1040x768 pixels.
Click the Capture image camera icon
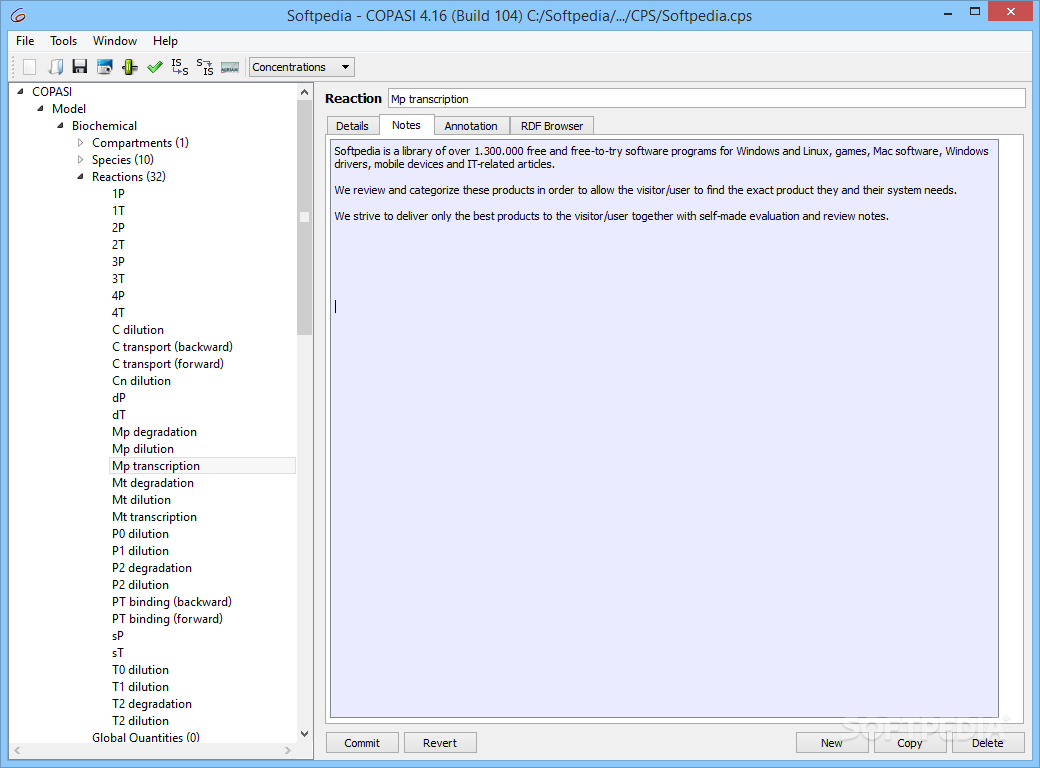click(105, 67)
